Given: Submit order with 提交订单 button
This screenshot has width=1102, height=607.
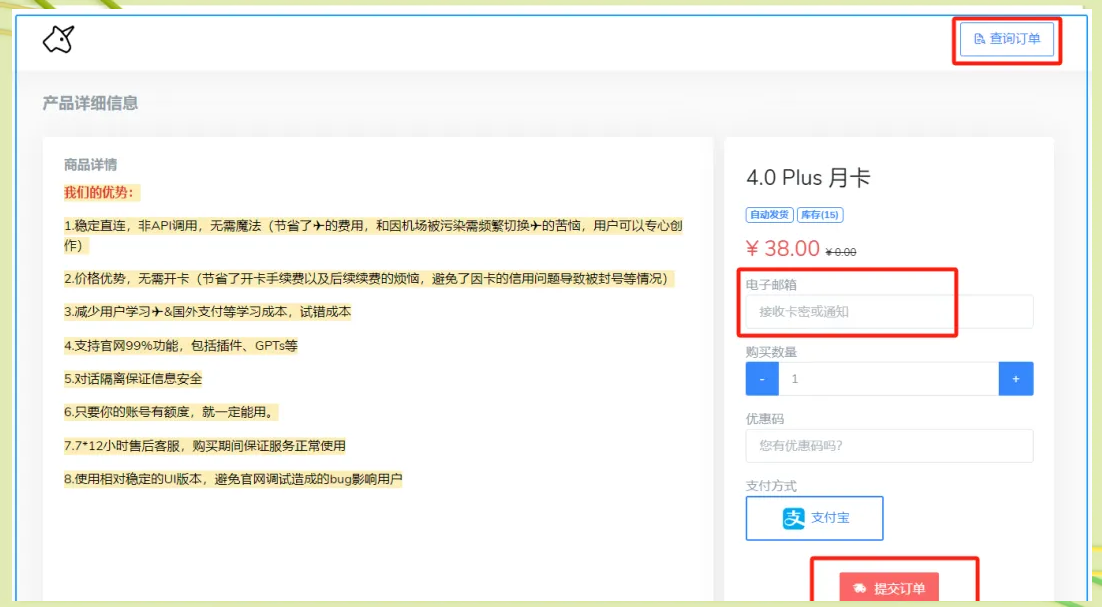Looking at the screenshot, I should (889, 587).
